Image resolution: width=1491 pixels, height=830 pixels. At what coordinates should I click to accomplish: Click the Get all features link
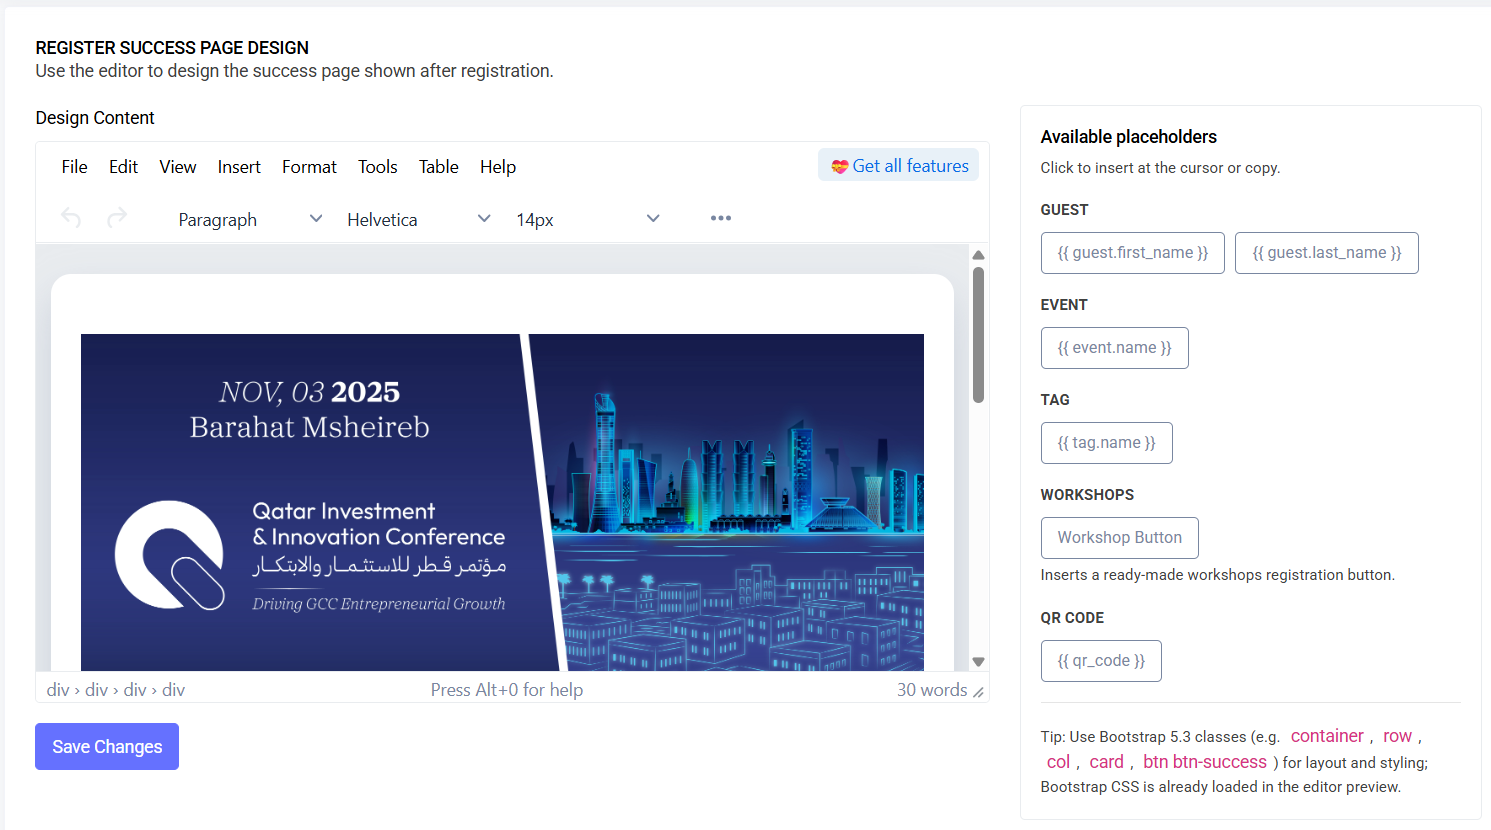click(x=908, y=164)
